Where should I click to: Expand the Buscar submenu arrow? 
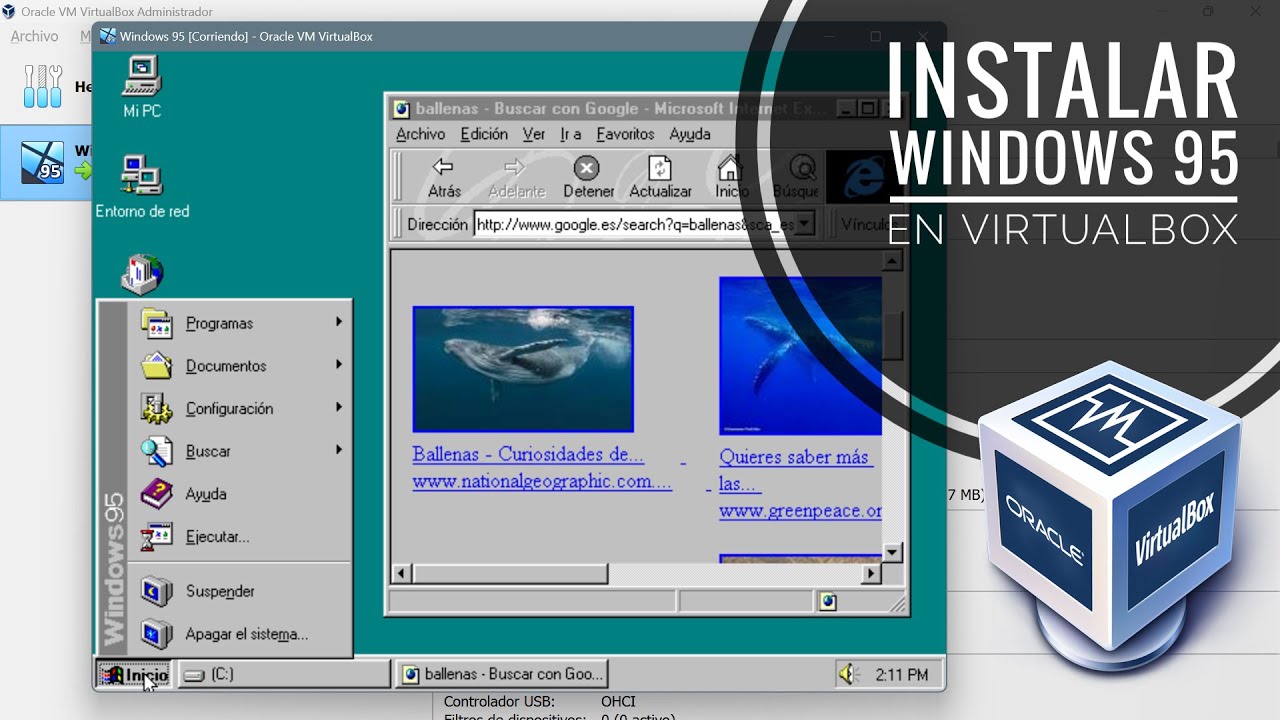pos(339,450)
